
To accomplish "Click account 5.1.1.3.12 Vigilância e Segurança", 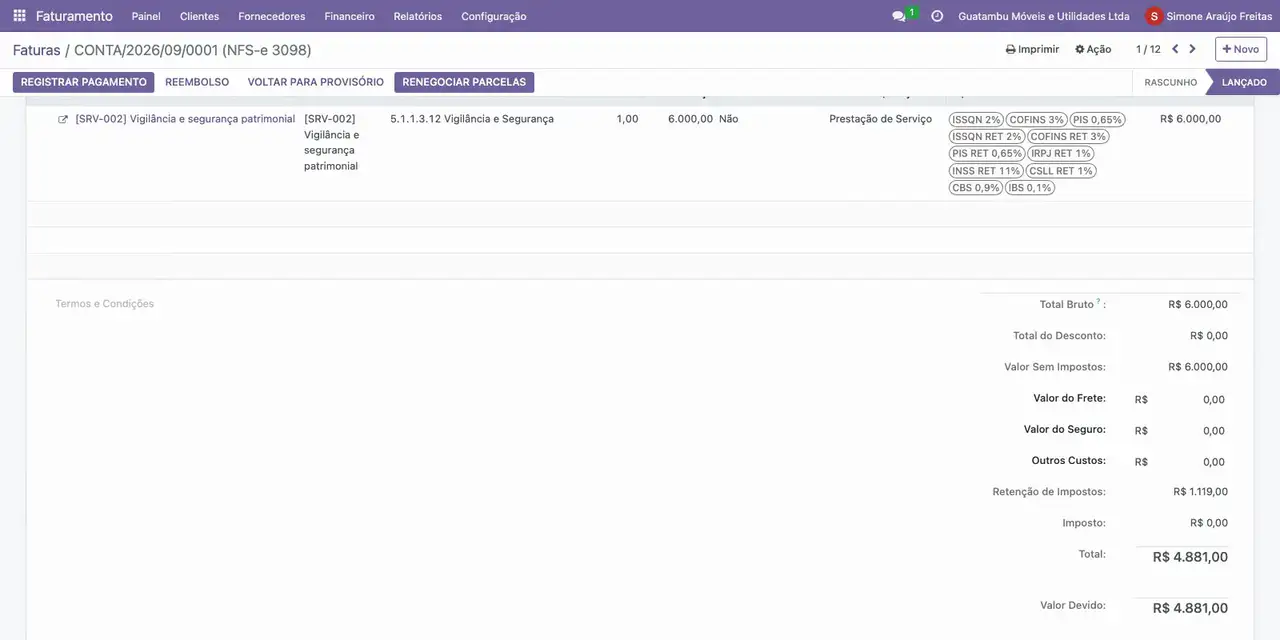I will pyautogui.click(x=472, y=119).
